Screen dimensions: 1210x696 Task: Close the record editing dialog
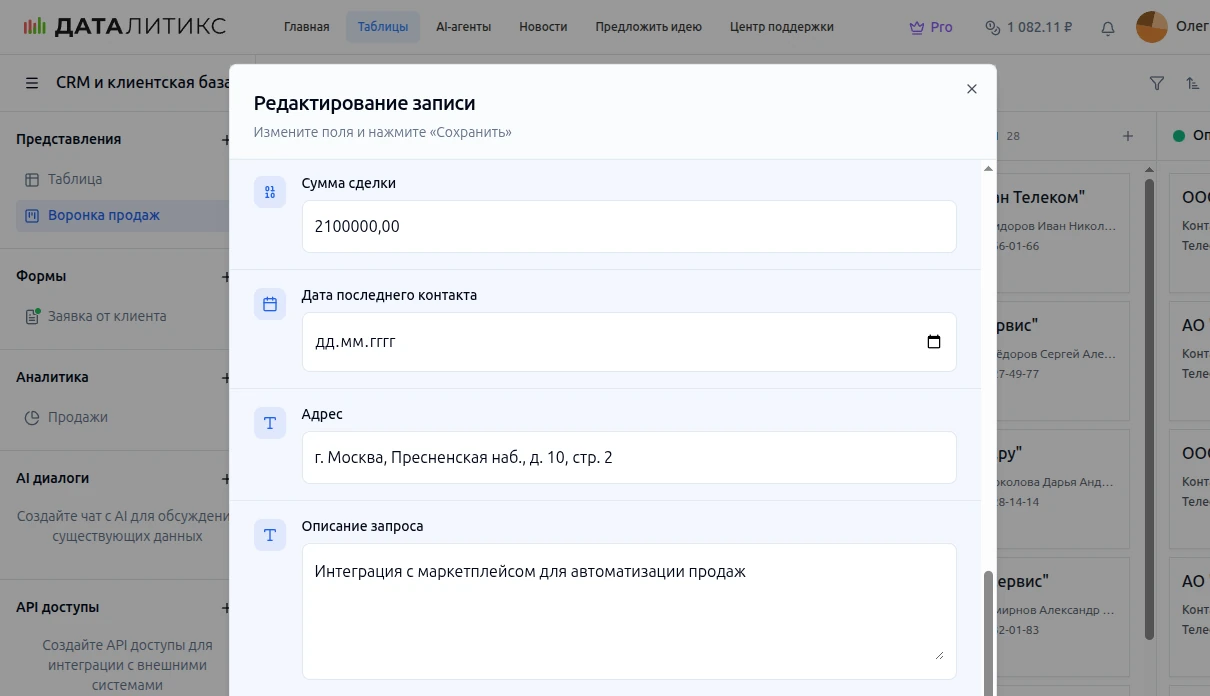pos(971,89)
